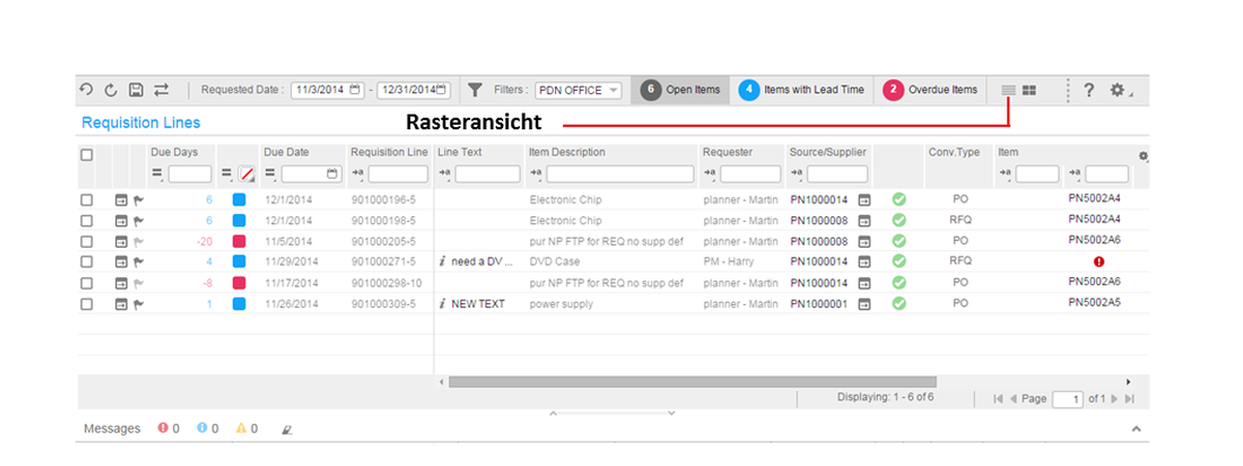1243x466 pixels.
Task: Select the Overdue Items tab
Action: click(931, 90)
